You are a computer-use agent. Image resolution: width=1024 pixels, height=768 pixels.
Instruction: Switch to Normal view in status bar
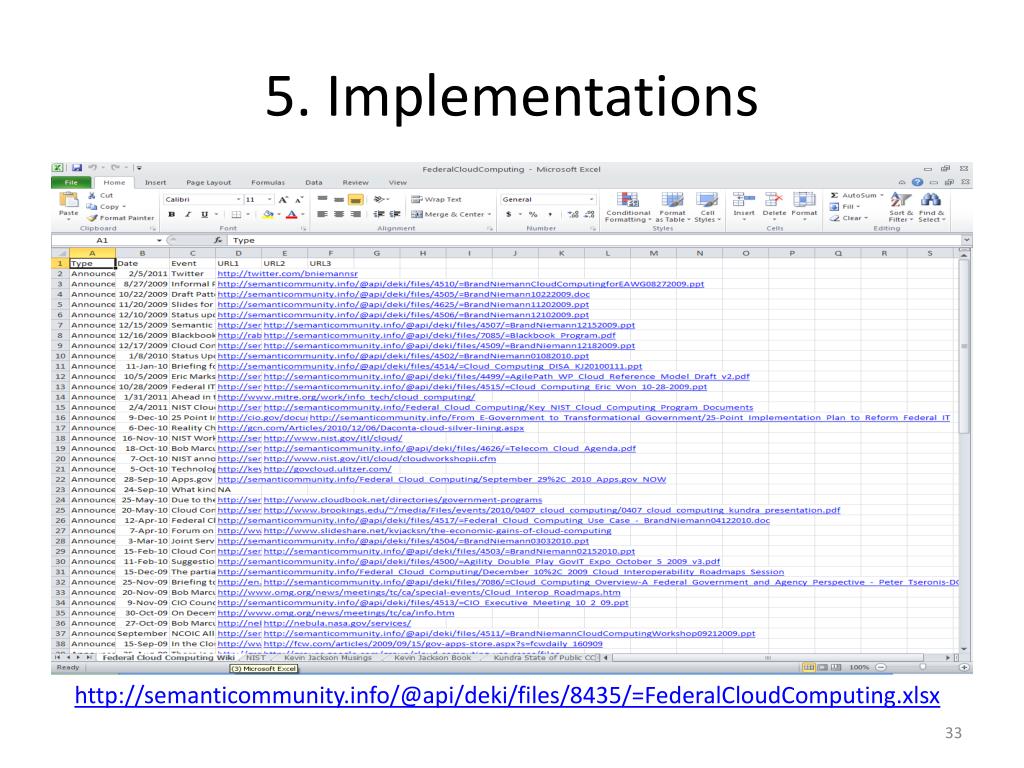pos(808,667)
